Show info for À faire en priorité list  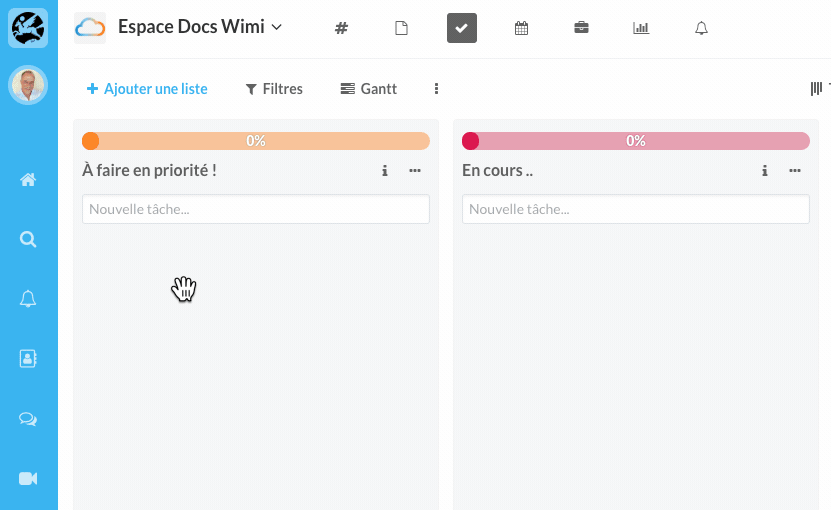pos(385,171)
